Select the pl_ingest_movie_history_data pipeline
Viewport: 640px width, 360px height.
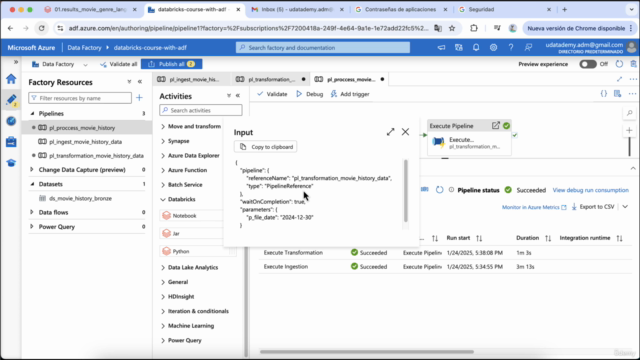click(86, 142)
